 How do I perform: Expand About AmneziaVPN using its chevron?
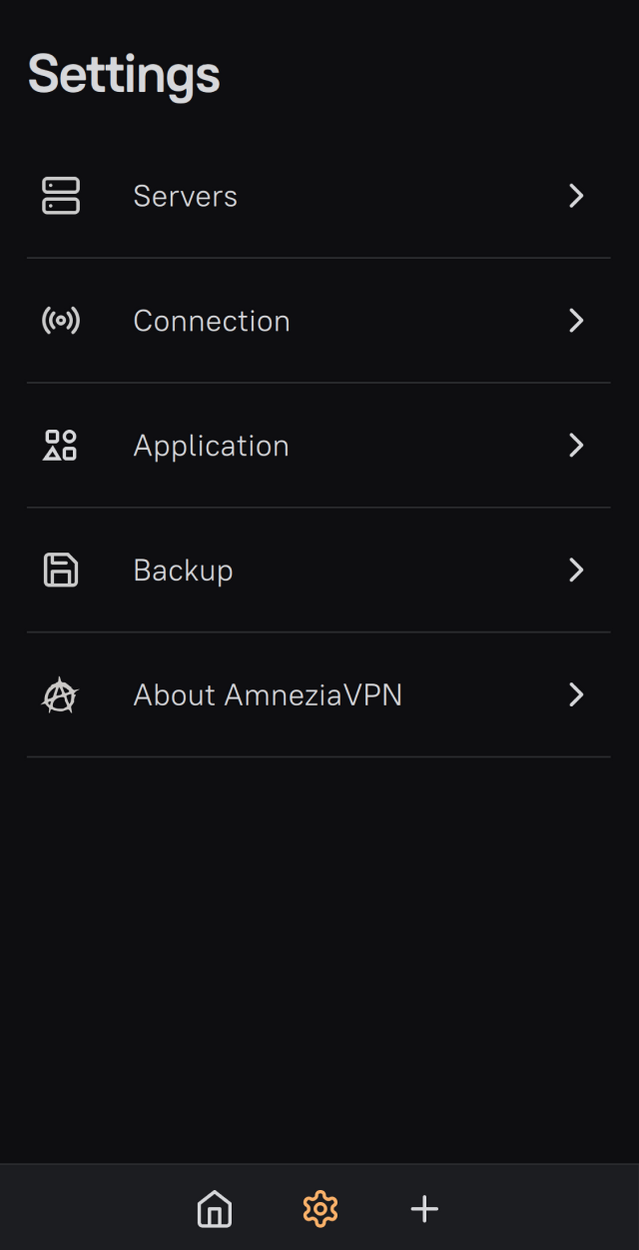(x=576, y=695)
